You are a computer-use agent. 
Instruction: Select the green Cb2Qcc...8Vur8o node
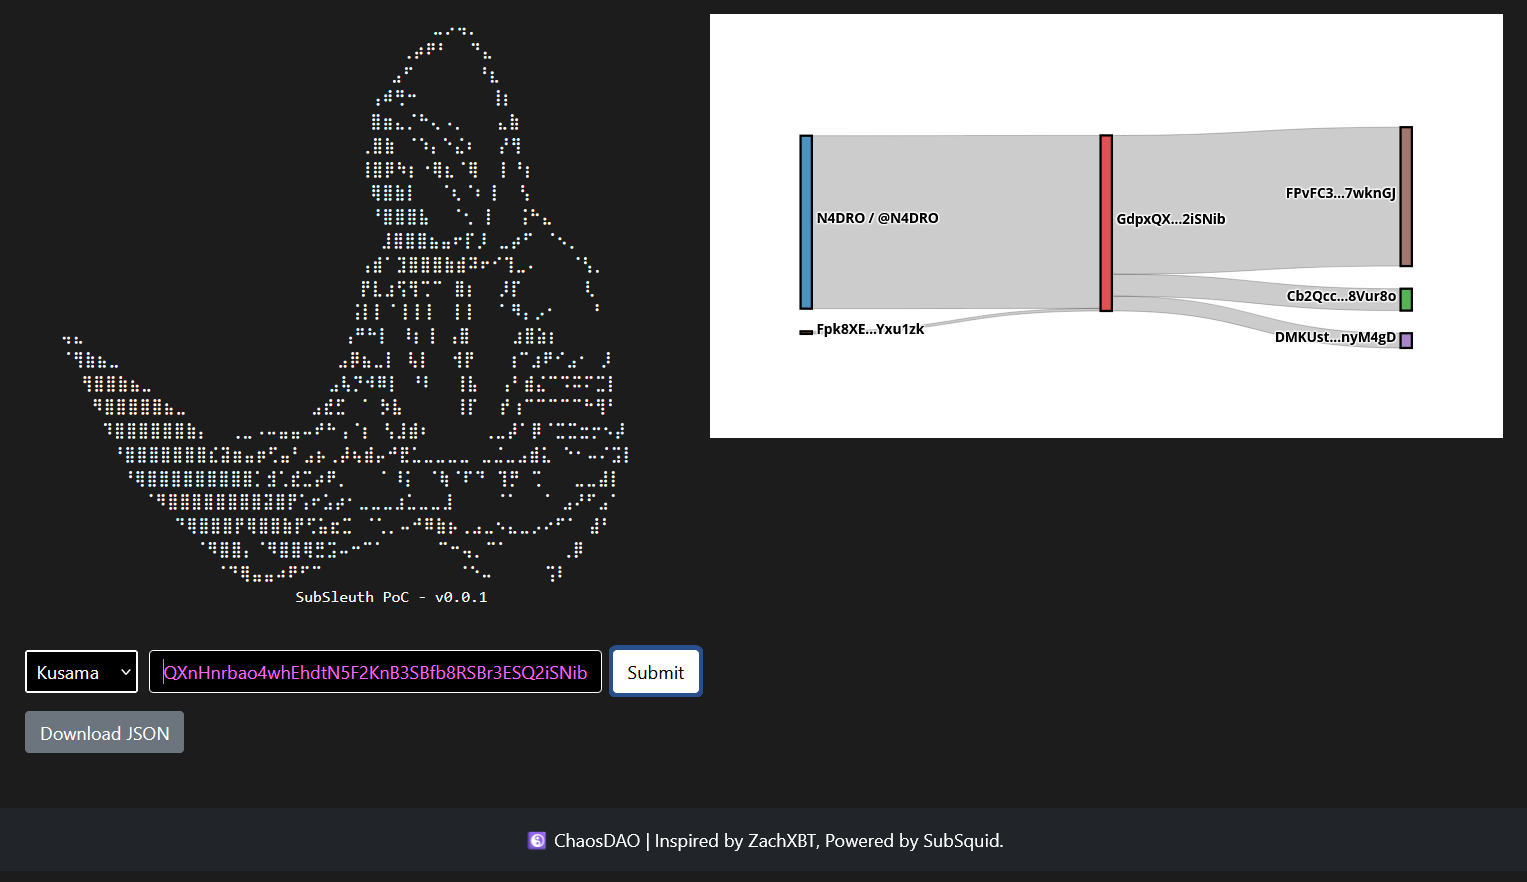point(1406,299)
